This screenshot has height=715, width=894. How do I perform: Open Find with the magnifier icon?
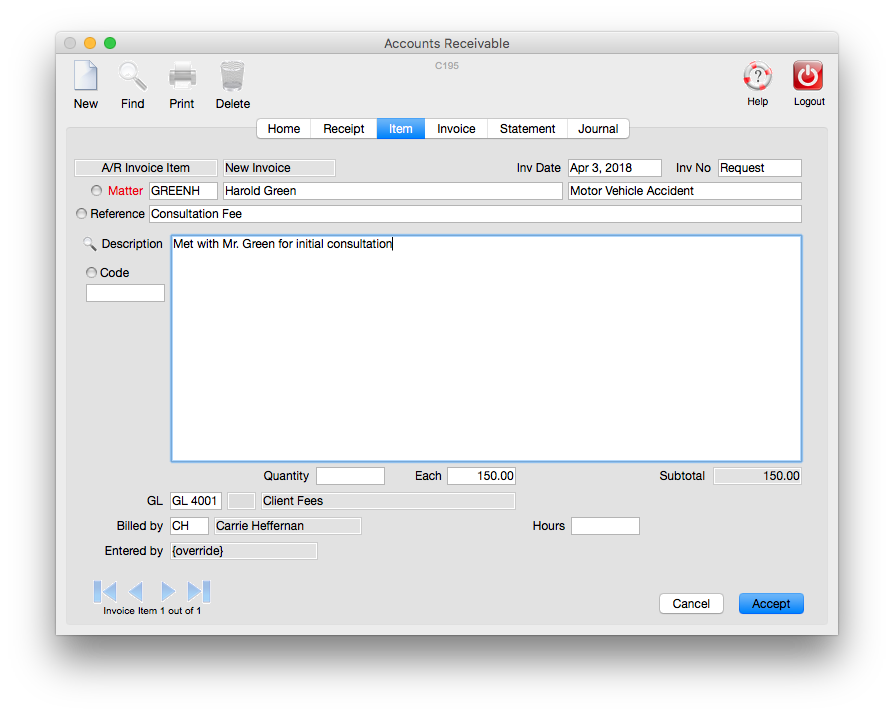pos(132,77)
